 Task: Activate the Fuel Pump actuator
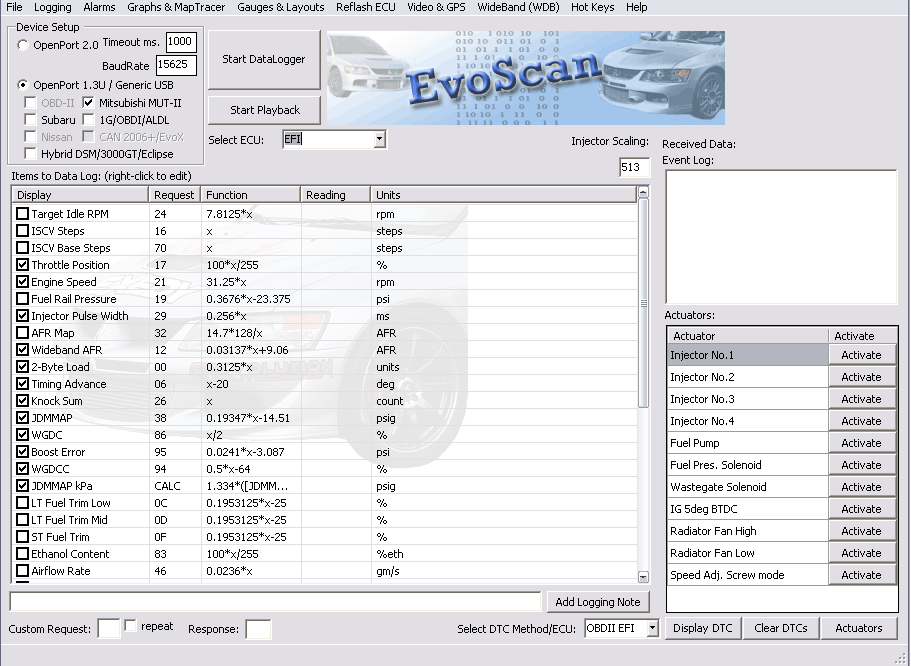[861, 443]
